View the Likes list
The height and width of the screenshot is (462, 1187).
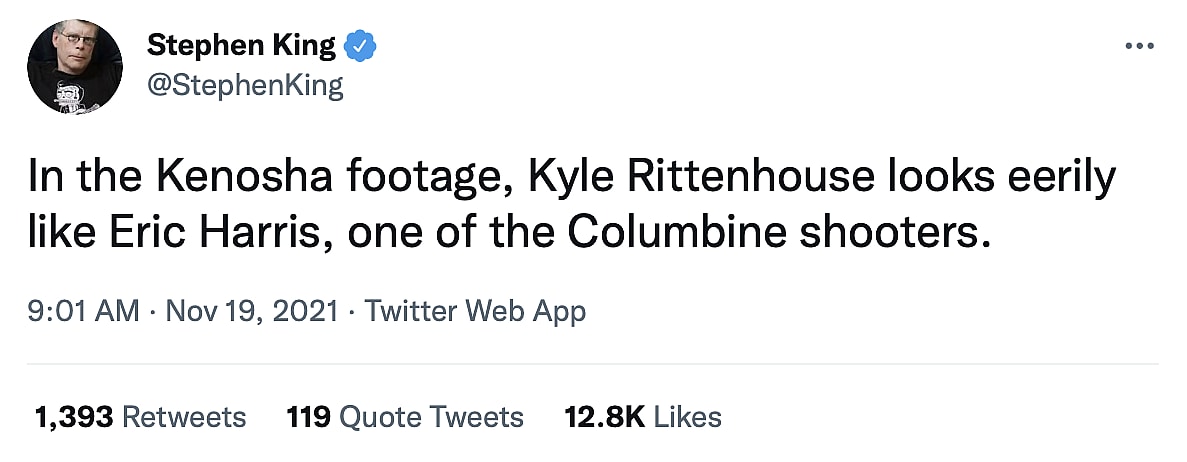[x=688, y=417]
